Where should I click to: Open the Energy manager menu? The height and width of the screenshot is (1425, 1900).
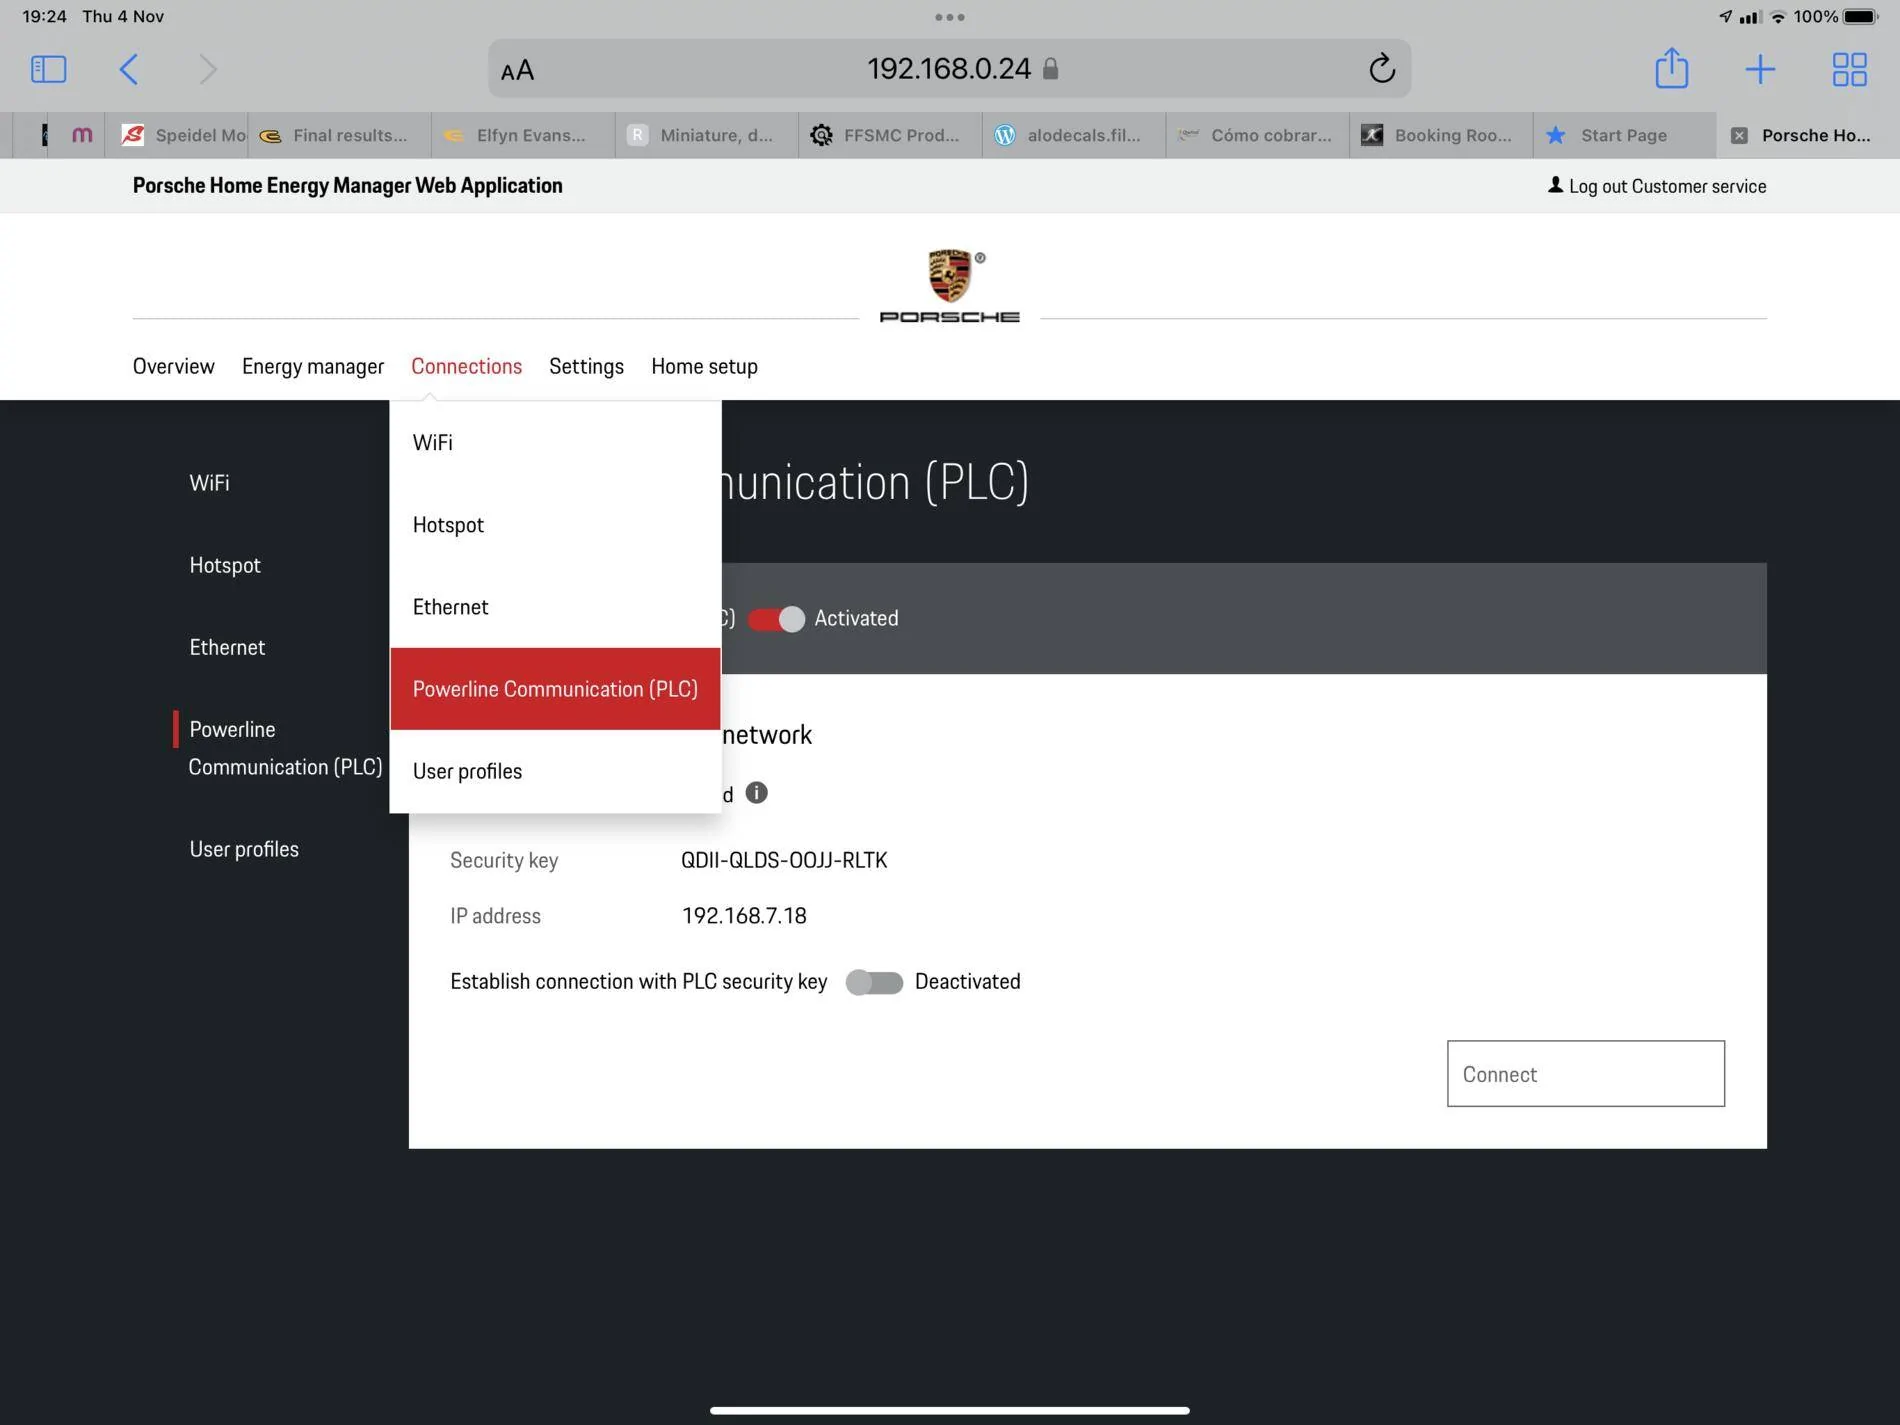[x=313, y=366]
